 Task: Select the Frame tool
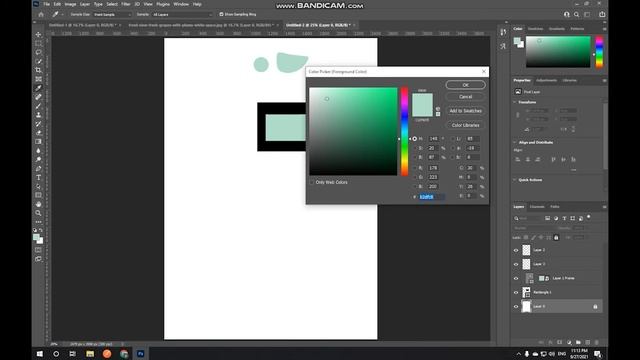38,79
